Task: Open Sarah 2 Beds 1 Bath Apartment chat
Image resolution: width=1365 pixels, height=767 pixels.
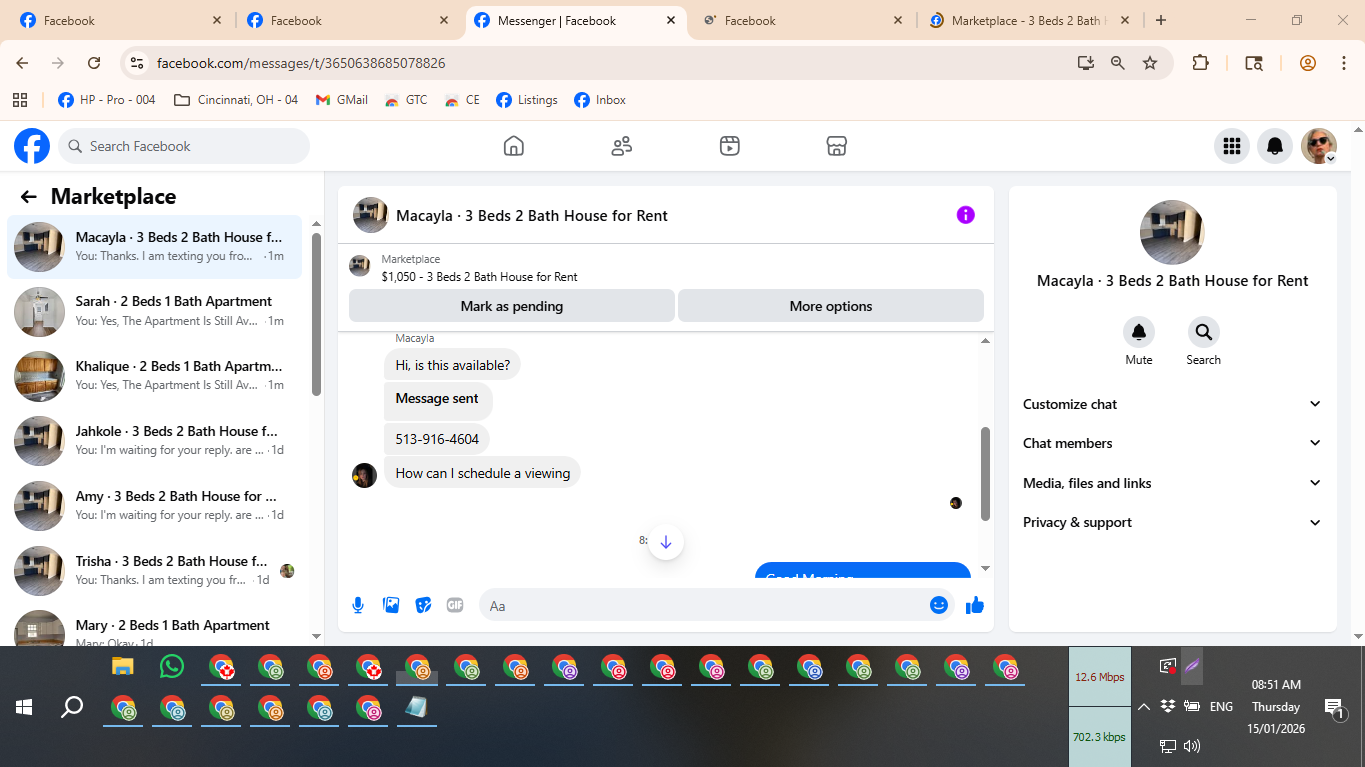Action: [155, 311]
